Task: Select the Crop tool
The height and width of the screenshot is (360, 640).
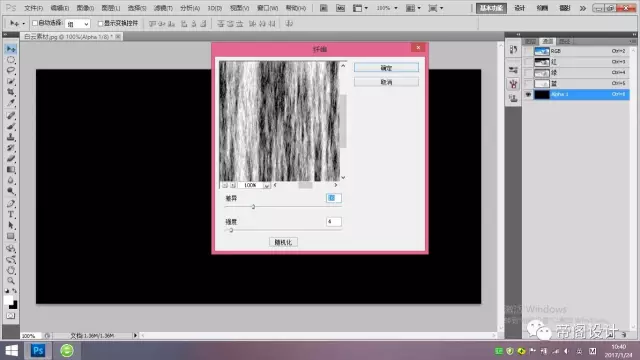Action: [11, 92]
